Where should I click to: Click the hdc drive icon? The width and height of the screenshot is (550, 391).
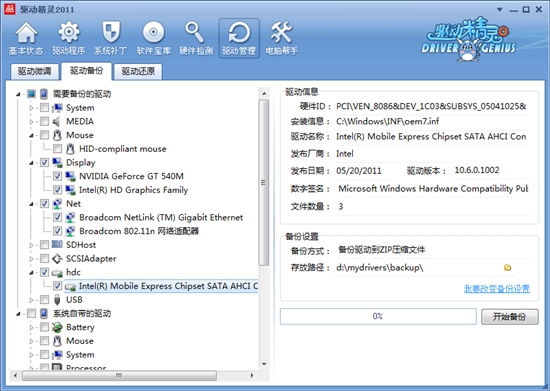(x=57, y=272)
